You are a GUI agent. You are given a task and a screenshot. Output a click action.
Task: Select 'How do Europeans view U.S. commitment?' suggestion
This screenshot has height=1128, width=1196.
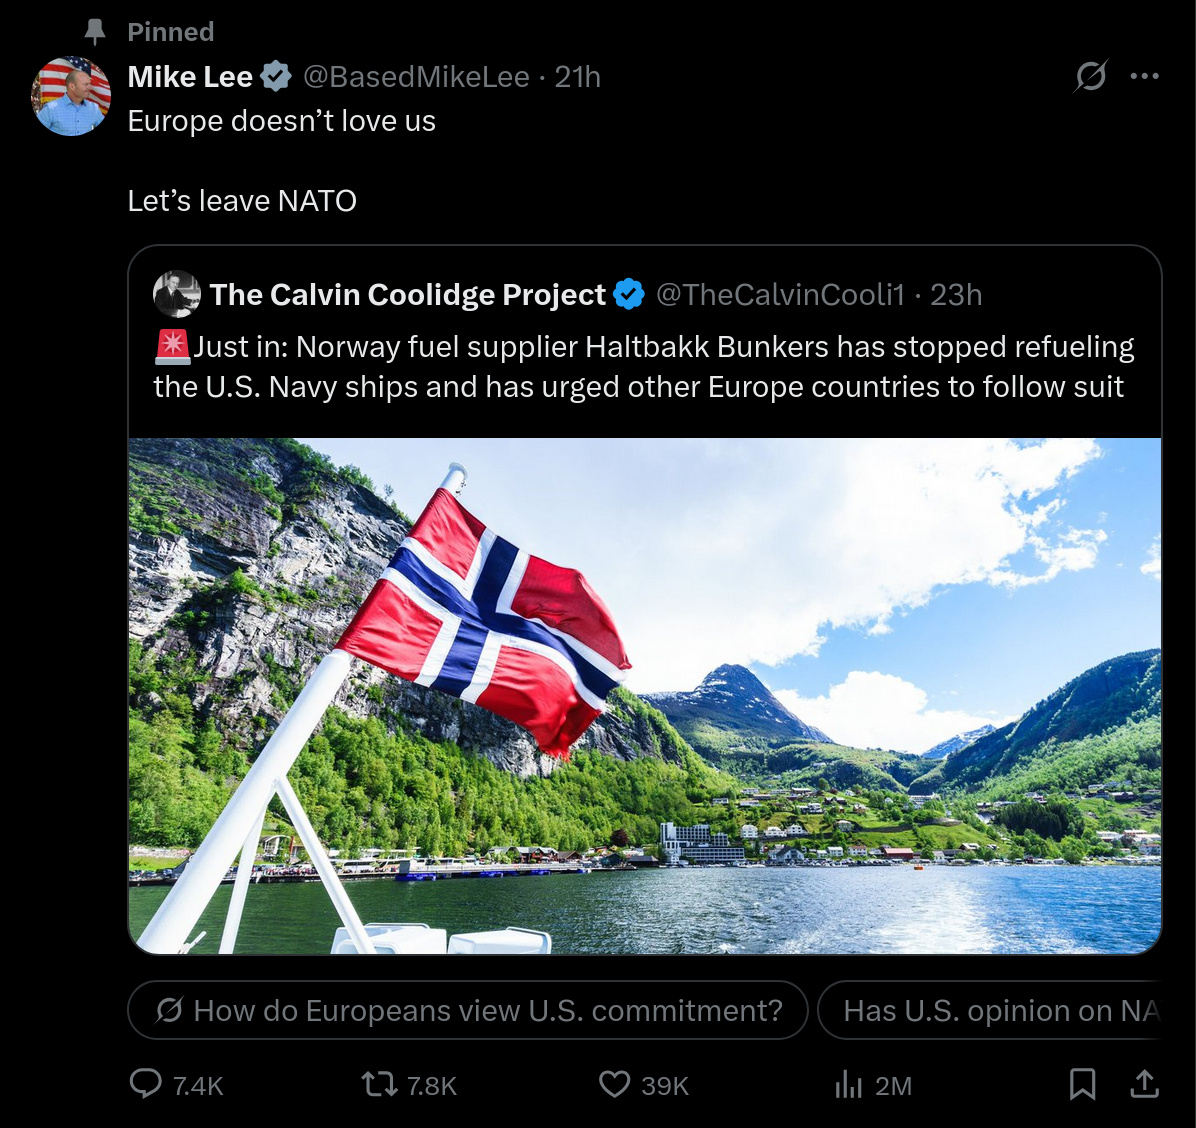(468, 1011)
